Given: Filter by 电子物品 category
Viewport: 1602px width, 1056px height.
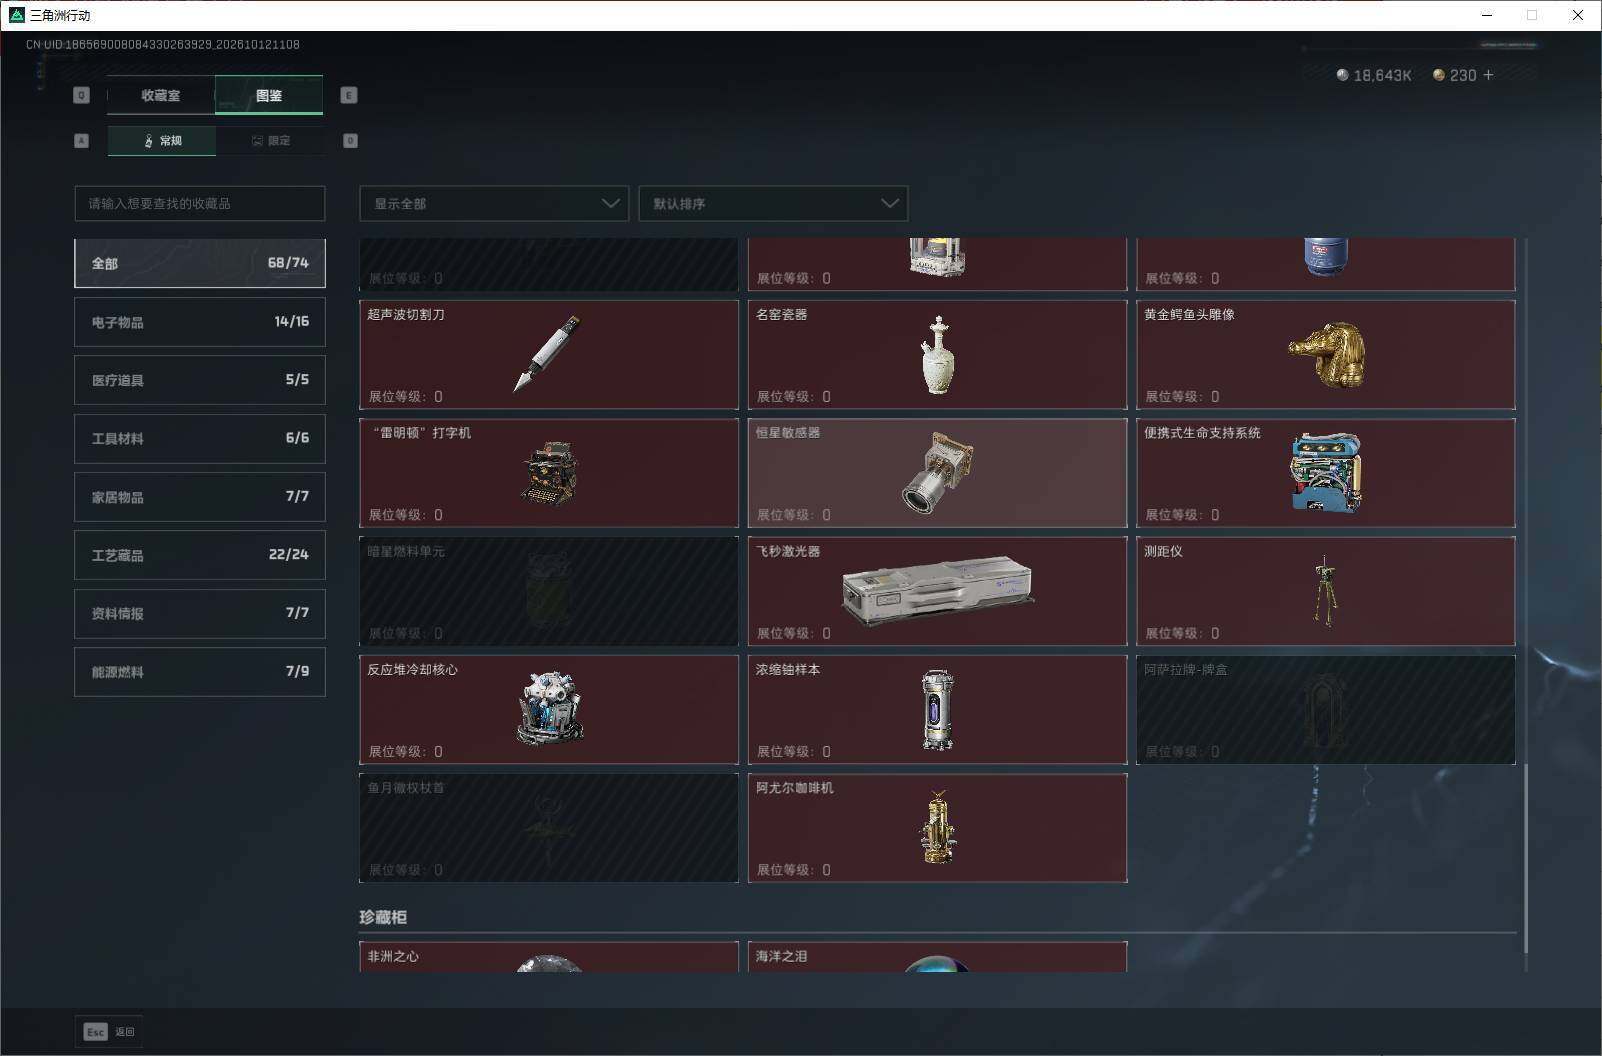Looking at the screenshot, I should [x=200, y=322].
